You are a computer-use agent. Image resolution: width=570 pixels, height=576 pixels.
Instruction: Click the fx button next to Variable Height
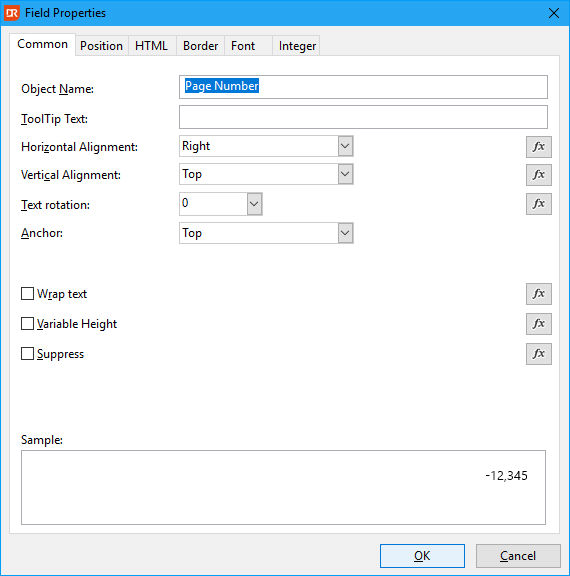point(538,324)
